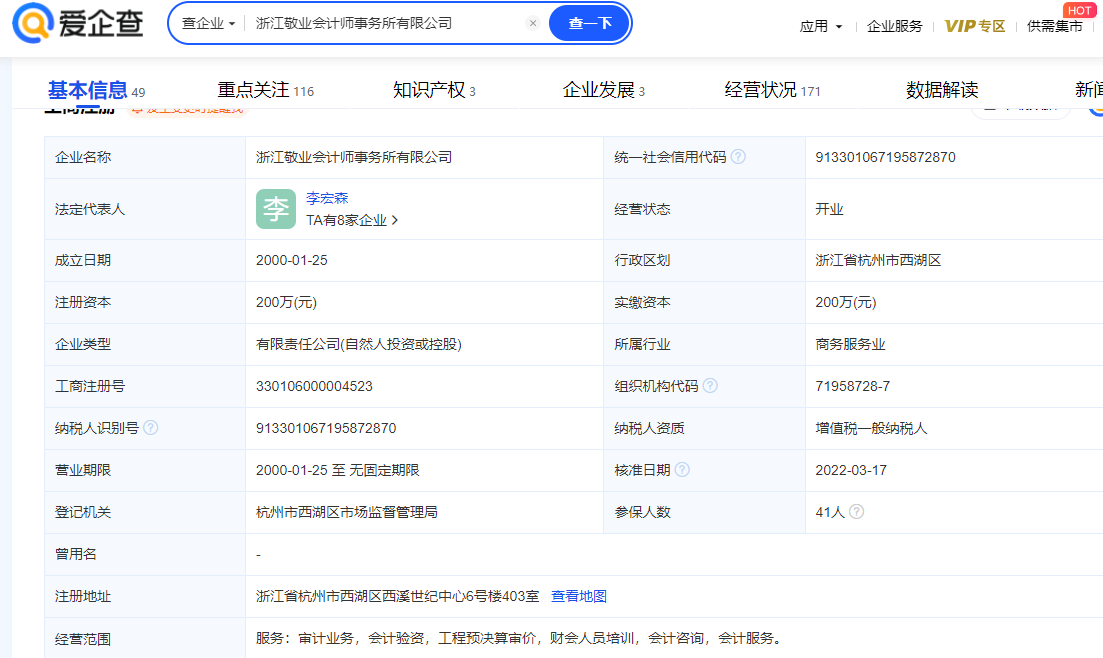Click the 查一下 search button
The image size is (1103, 658).
click(x=589, y=23)
